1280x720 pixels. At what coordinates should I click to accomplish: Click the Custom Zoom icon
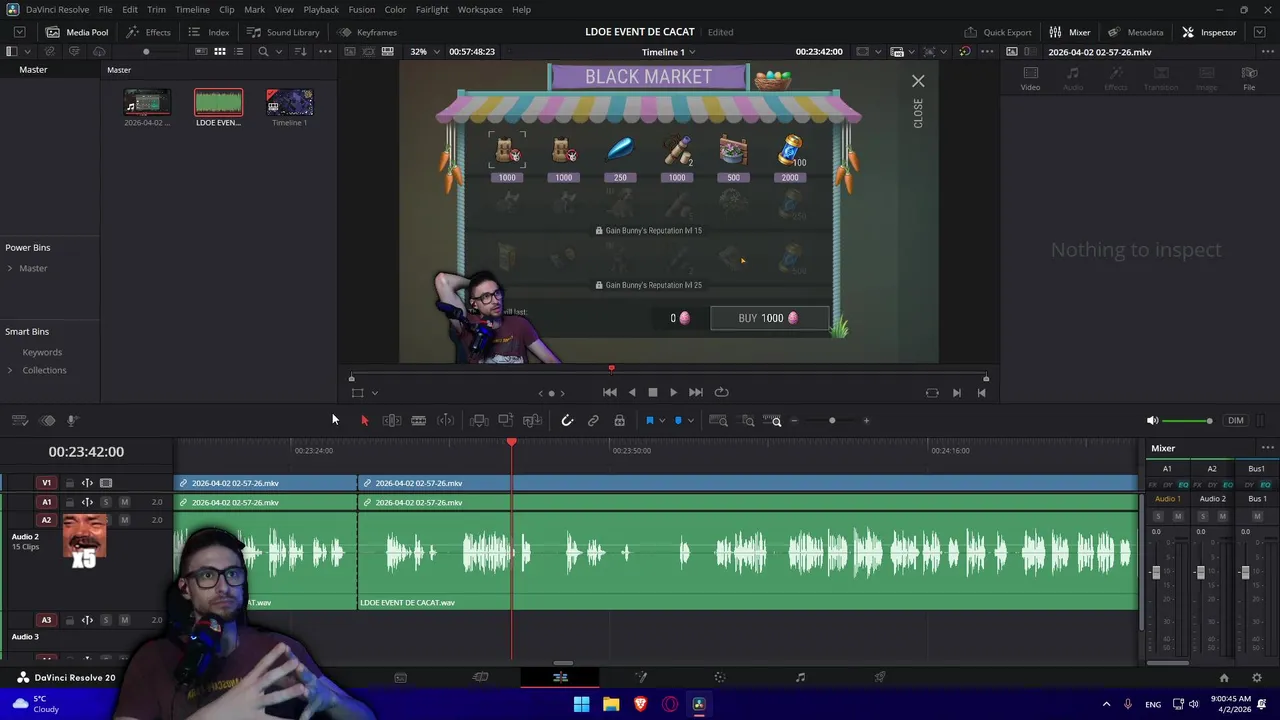772,421
